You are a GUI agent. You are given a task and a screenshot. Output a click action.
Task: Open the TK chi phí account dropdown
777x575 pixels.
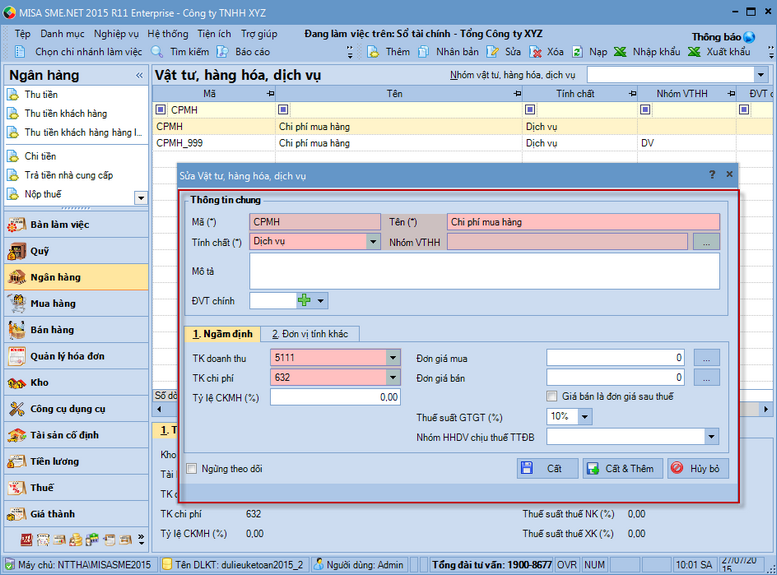tap(393, 377)
